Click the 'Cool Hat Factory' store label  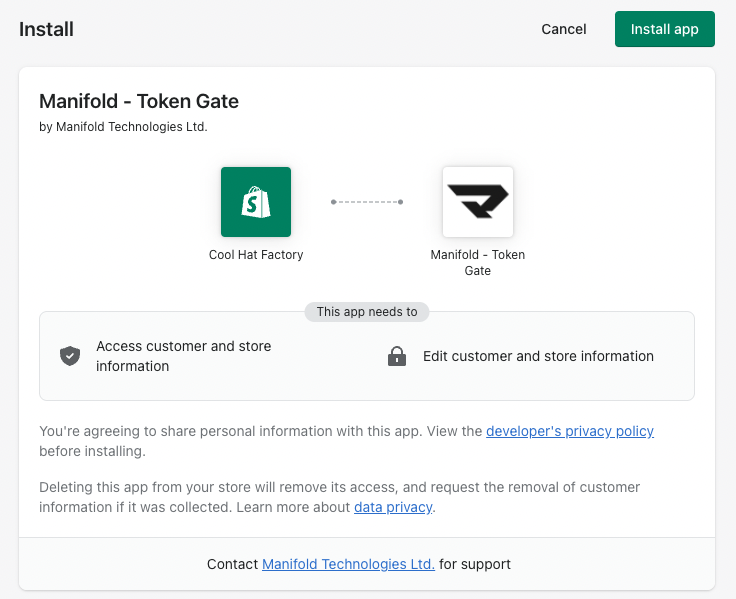(x=256, y=255)
